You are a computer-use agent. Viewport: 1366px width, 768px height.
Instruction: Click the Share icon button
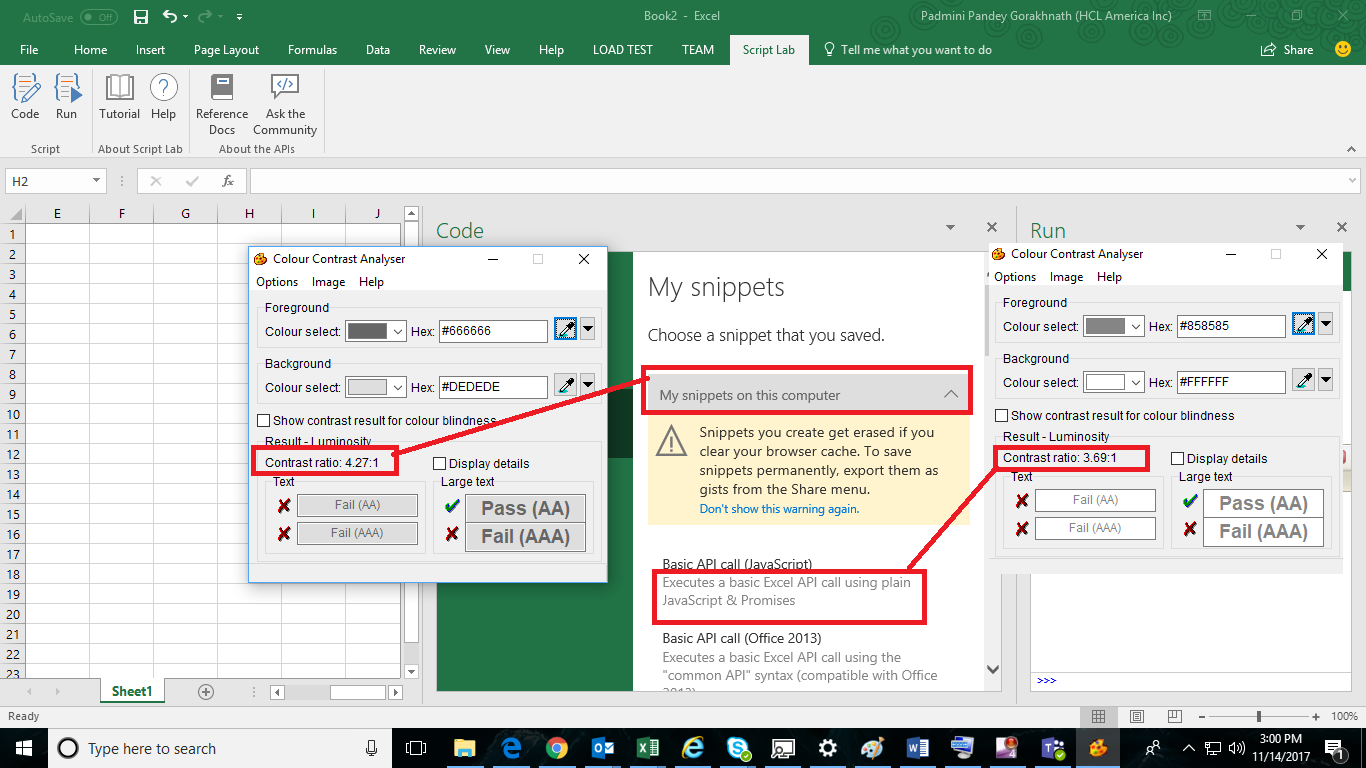click(x=1287, y=49)
